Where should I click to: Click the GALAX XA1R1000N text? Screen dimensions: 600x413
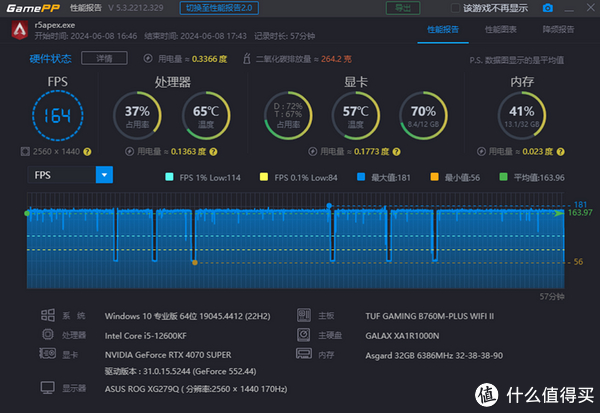(x=402, y=336)
